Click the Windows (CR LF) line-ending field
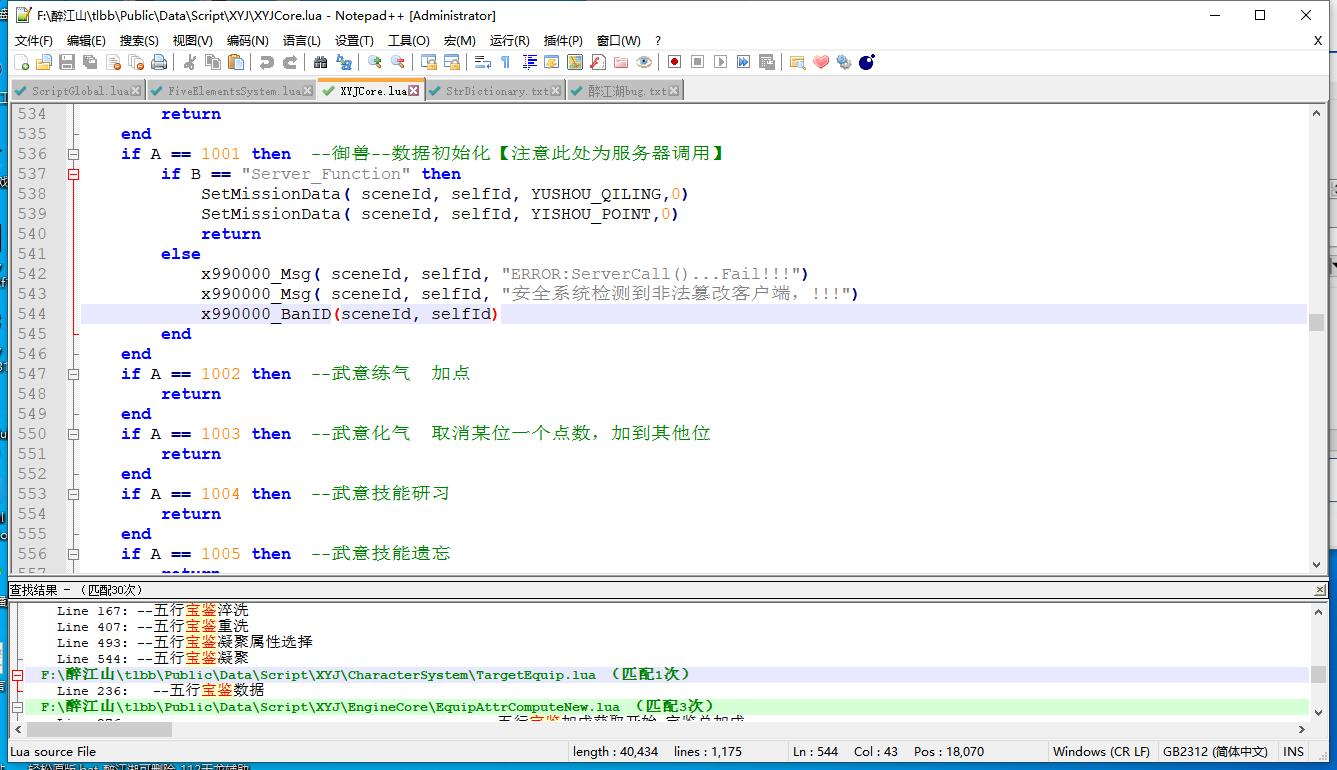This screenshot has width=1337, height=770. click(x=1101, y=751)
